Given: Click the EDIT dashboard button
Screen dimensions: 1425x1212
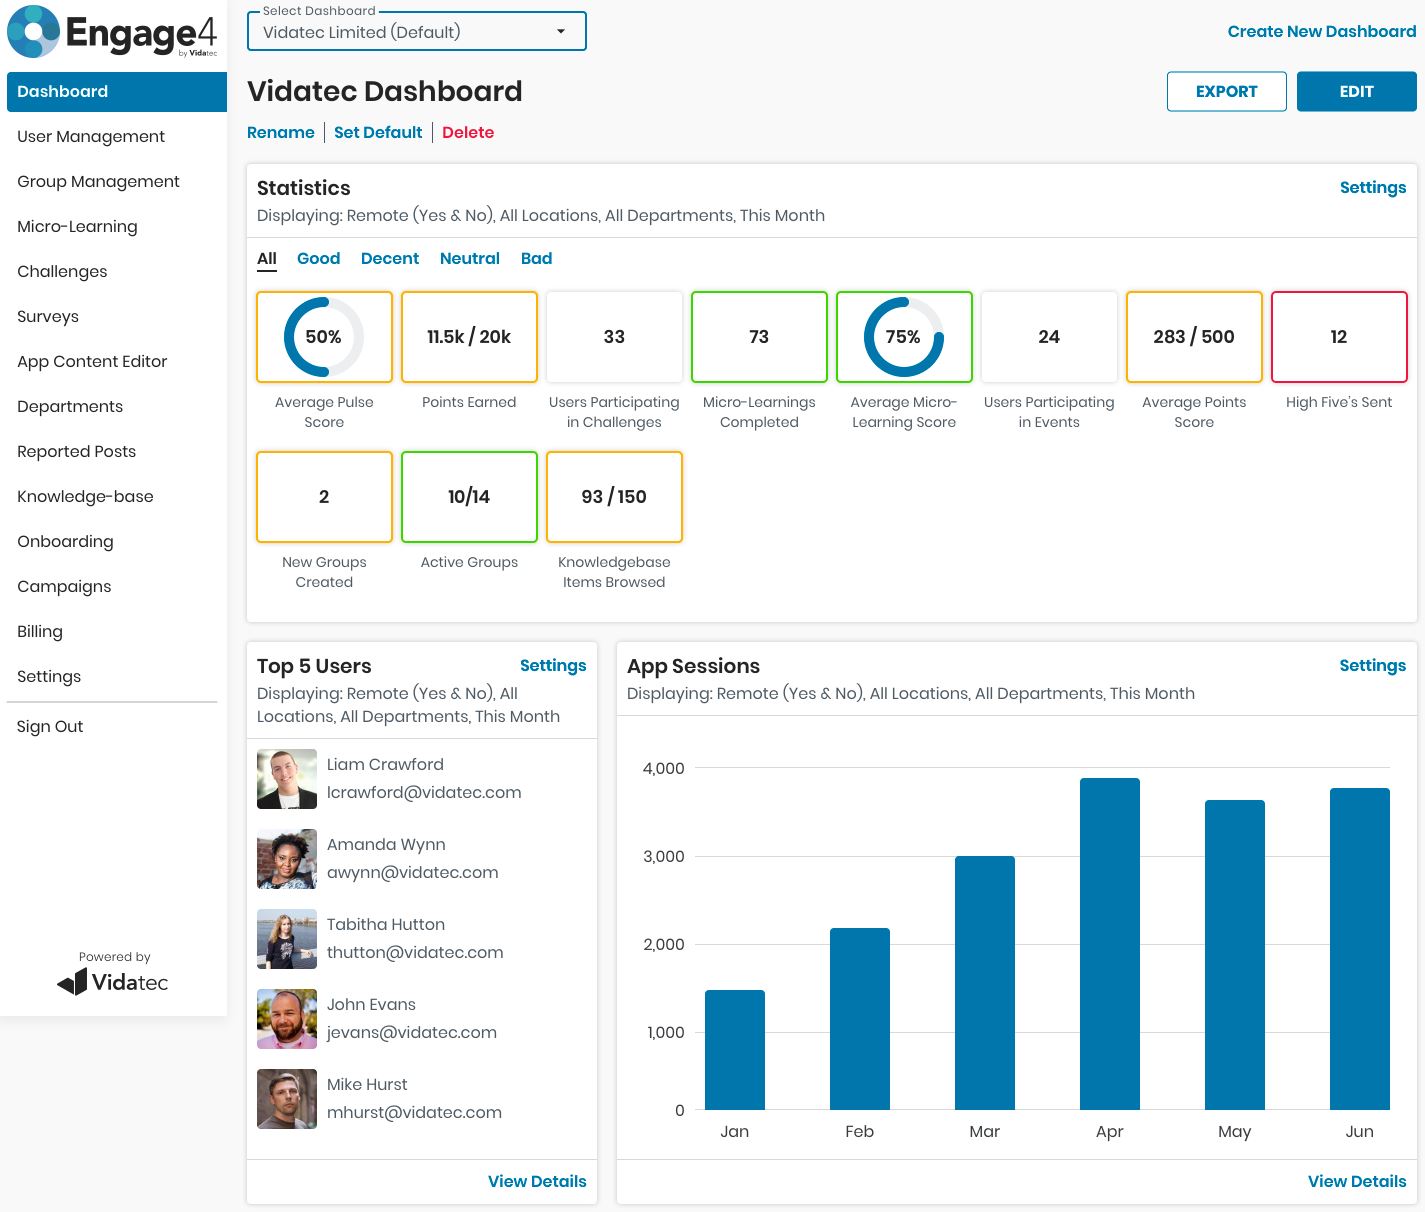Looking at the screenshot, I should [1356, 91].
